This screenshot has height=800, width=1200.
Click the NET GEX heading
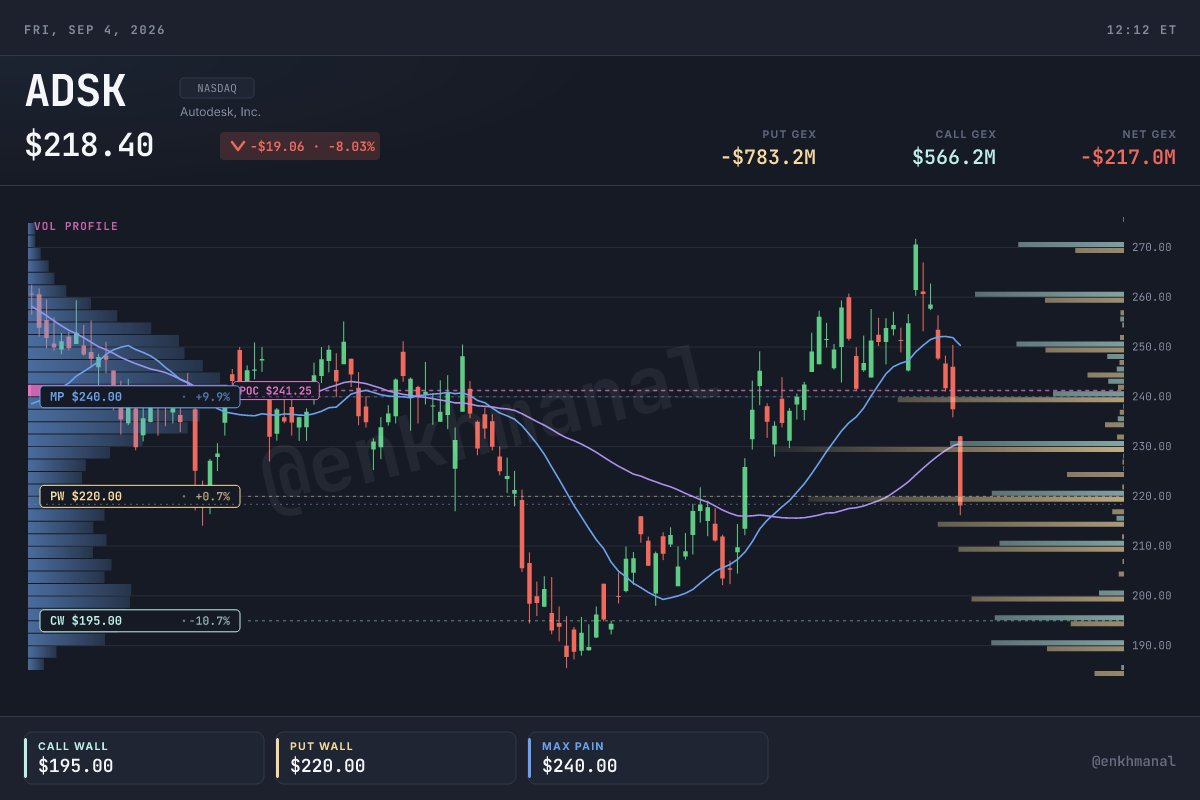click(x=1149, y=134)
